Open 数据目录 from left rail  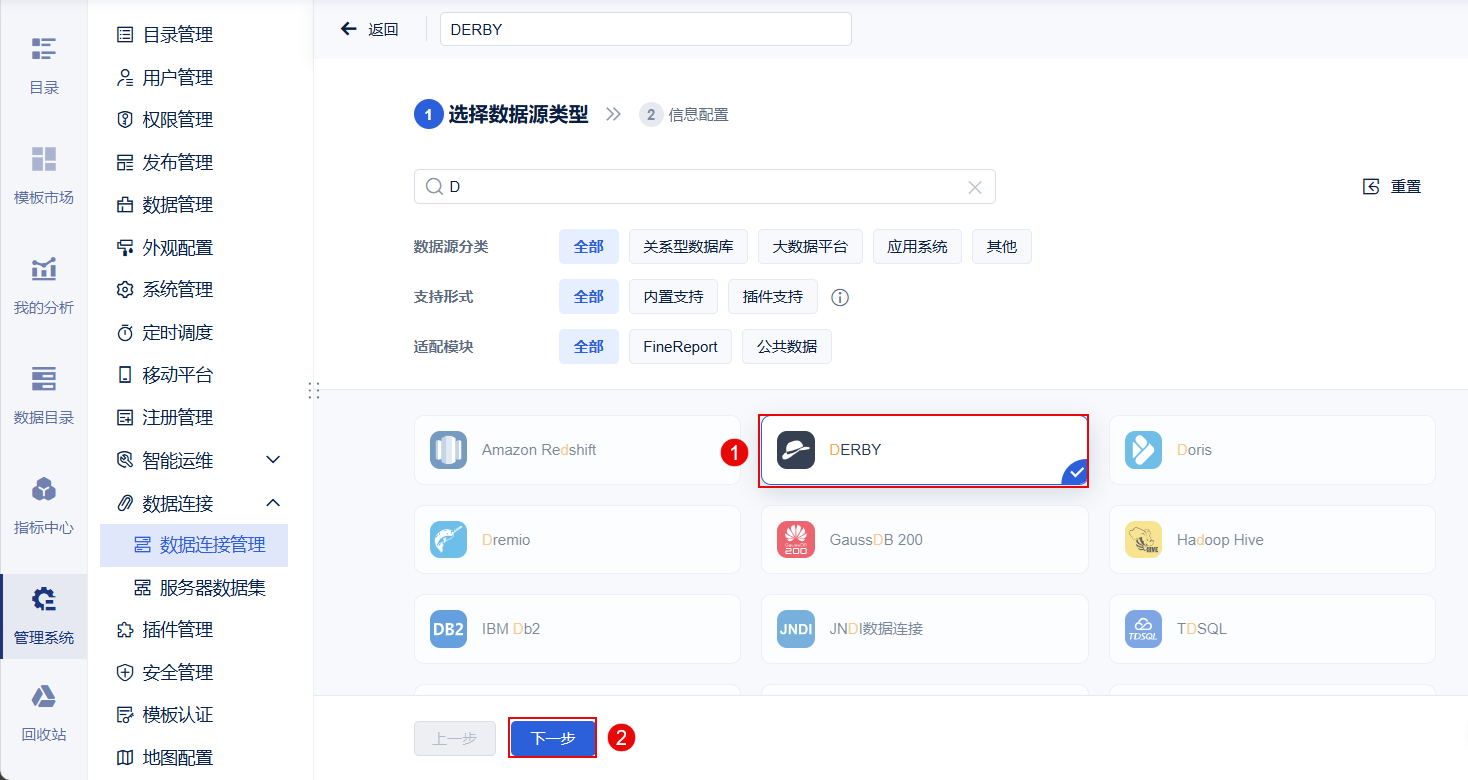tap(43, 378)
